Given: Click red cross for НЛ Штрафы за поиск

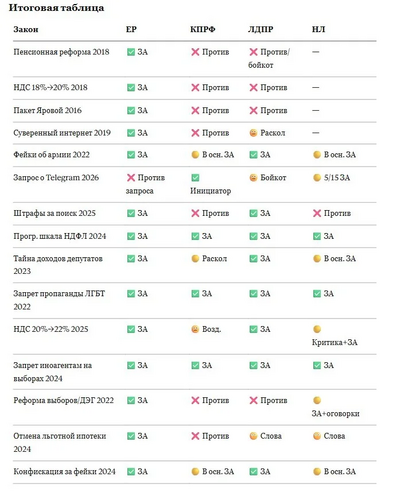Looking at the screenshot, I should pyautogui.click(x=317, y=213).
